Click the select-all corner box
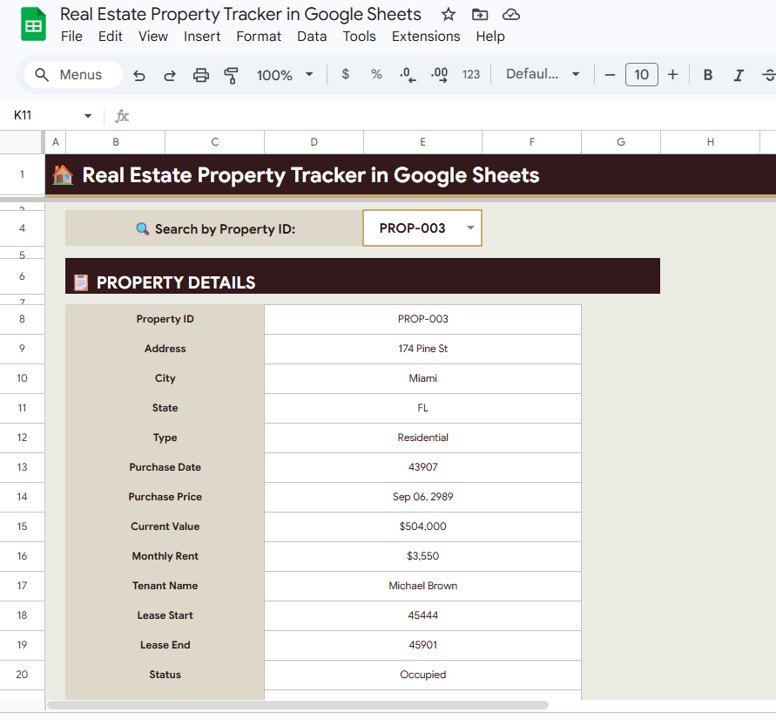 click(22, 142)
